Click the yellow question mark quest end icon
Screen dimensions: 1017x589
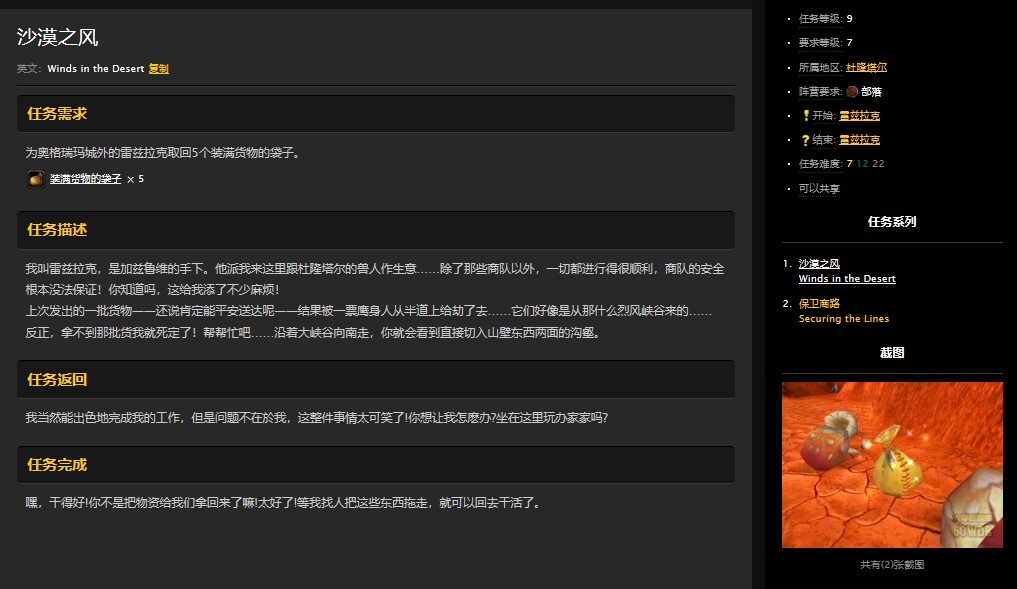[805, 140]
